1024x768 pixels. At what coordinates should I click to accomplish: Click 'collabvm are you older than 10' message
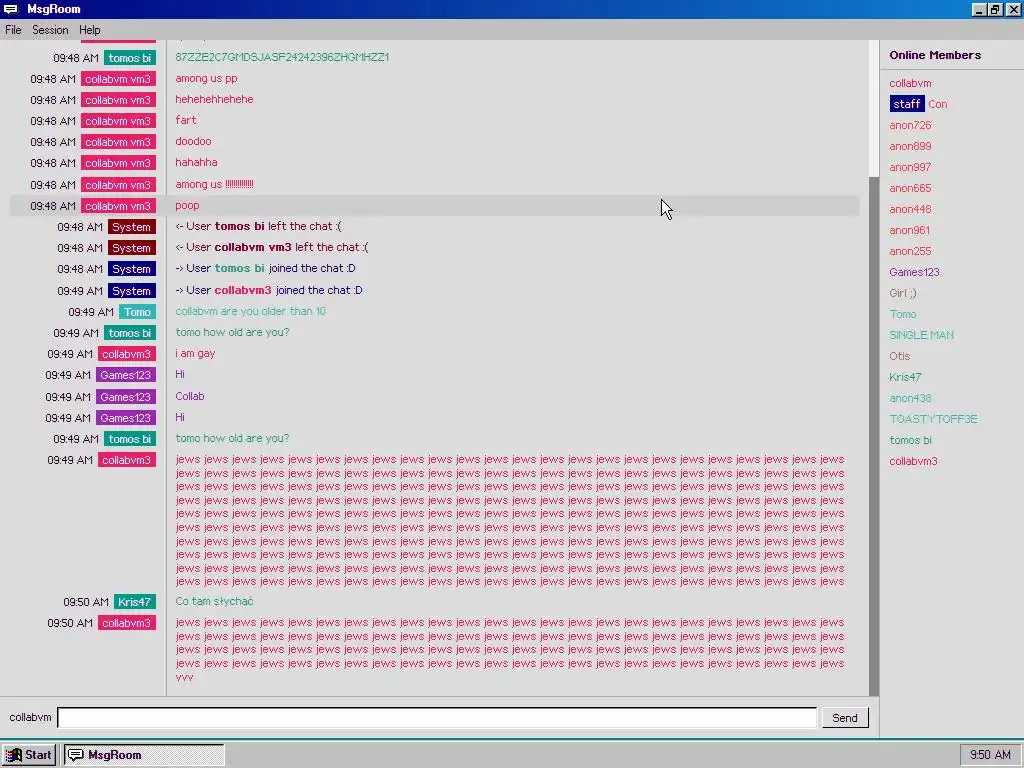pyautogui.click(x=250, y=312)
